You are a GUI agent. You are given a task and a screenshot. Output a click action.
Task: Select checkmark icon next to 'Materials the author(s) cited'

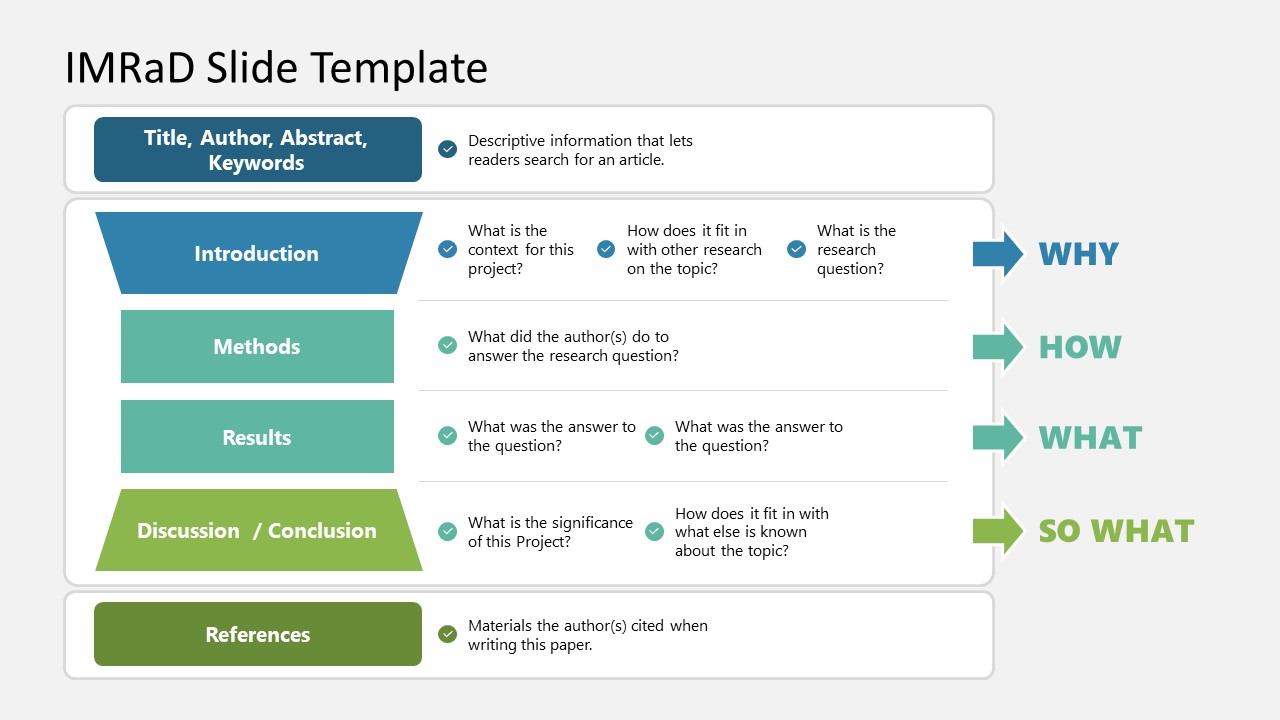[448, 634]
